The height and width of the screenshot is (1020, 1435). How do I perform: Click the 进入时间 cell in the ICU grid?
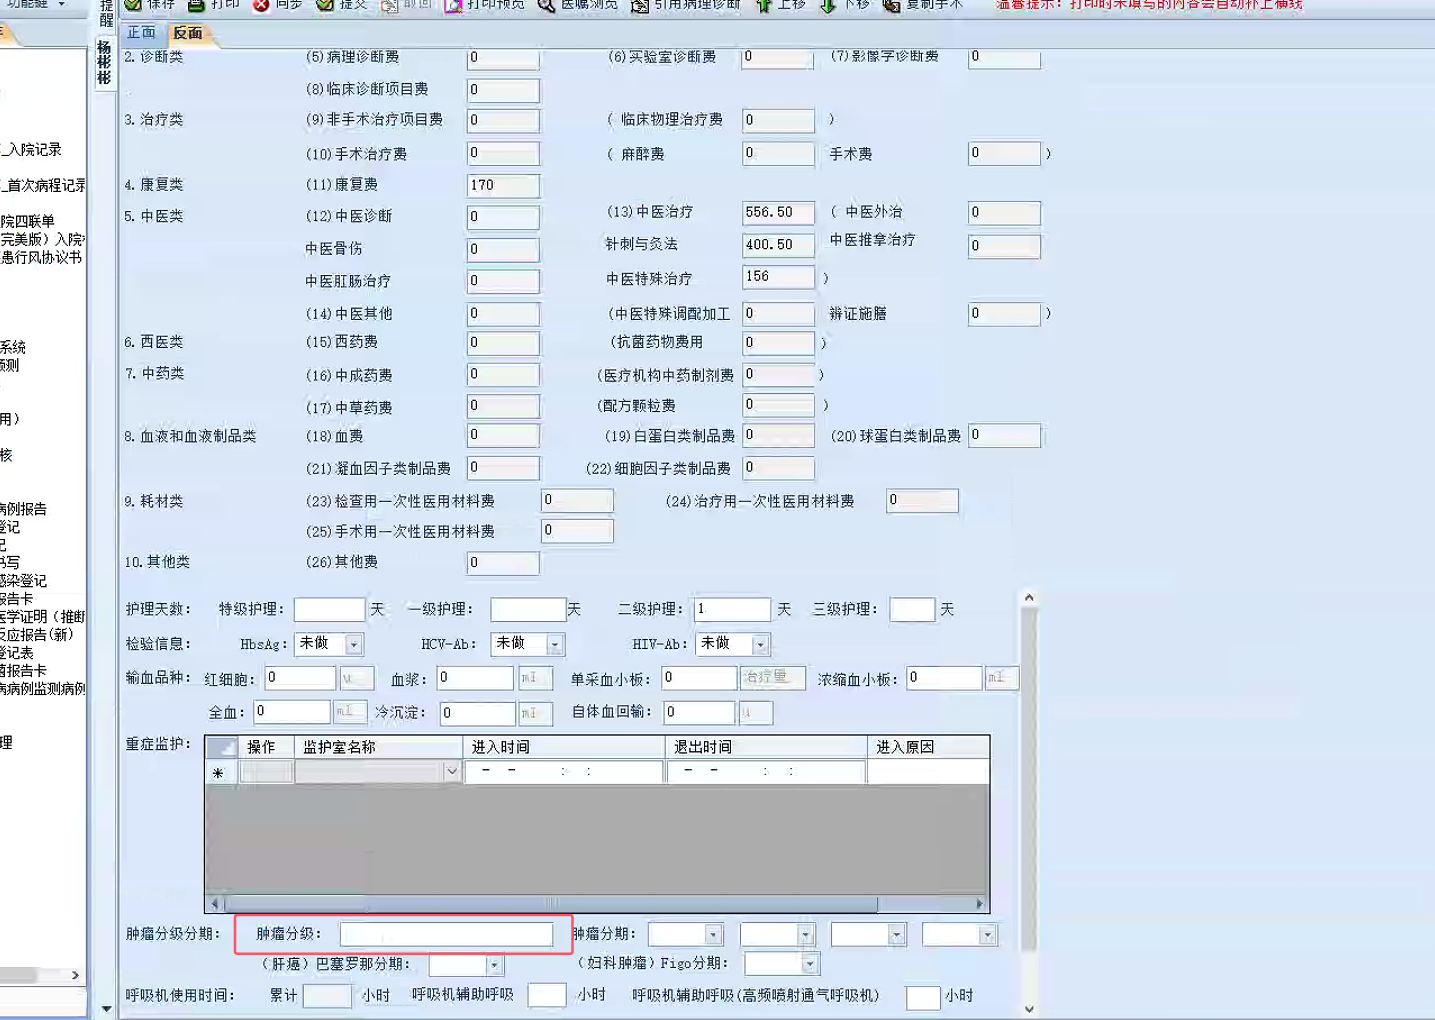[x=564, y=772]
